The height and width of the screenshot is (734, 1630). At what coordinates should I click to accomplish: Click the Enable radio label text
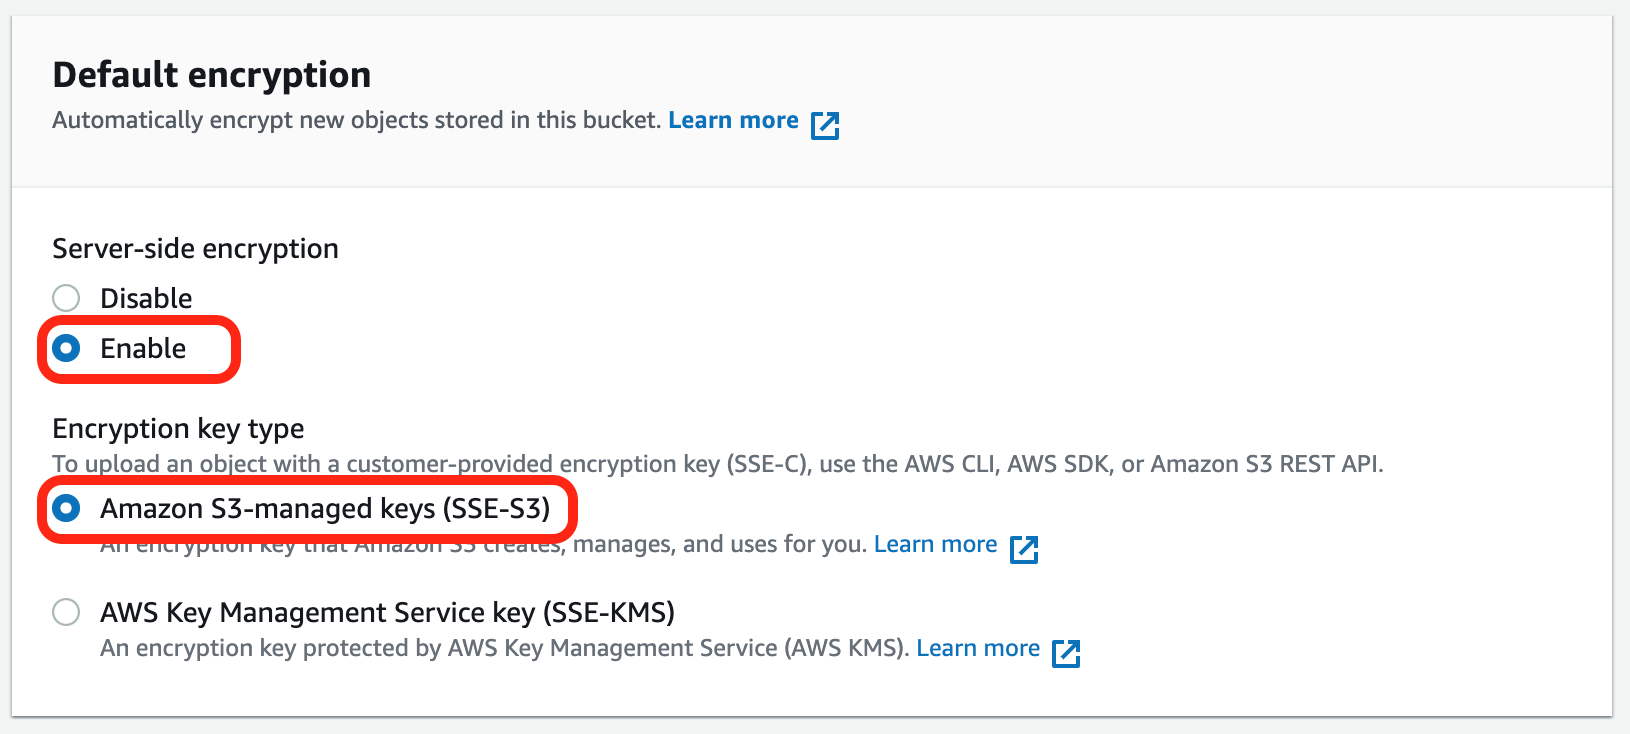pyautogui.click(x=143, y=349)
